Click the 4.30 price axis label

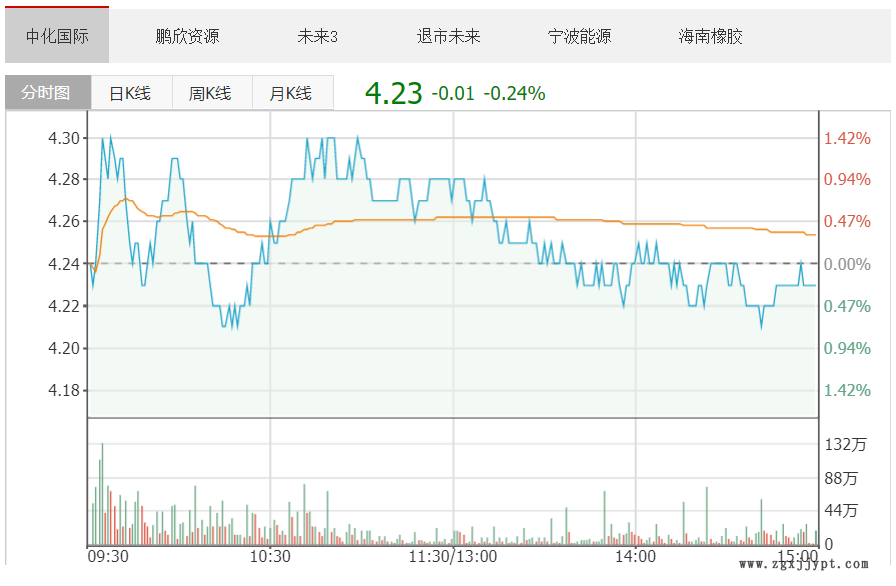point(64,138)
